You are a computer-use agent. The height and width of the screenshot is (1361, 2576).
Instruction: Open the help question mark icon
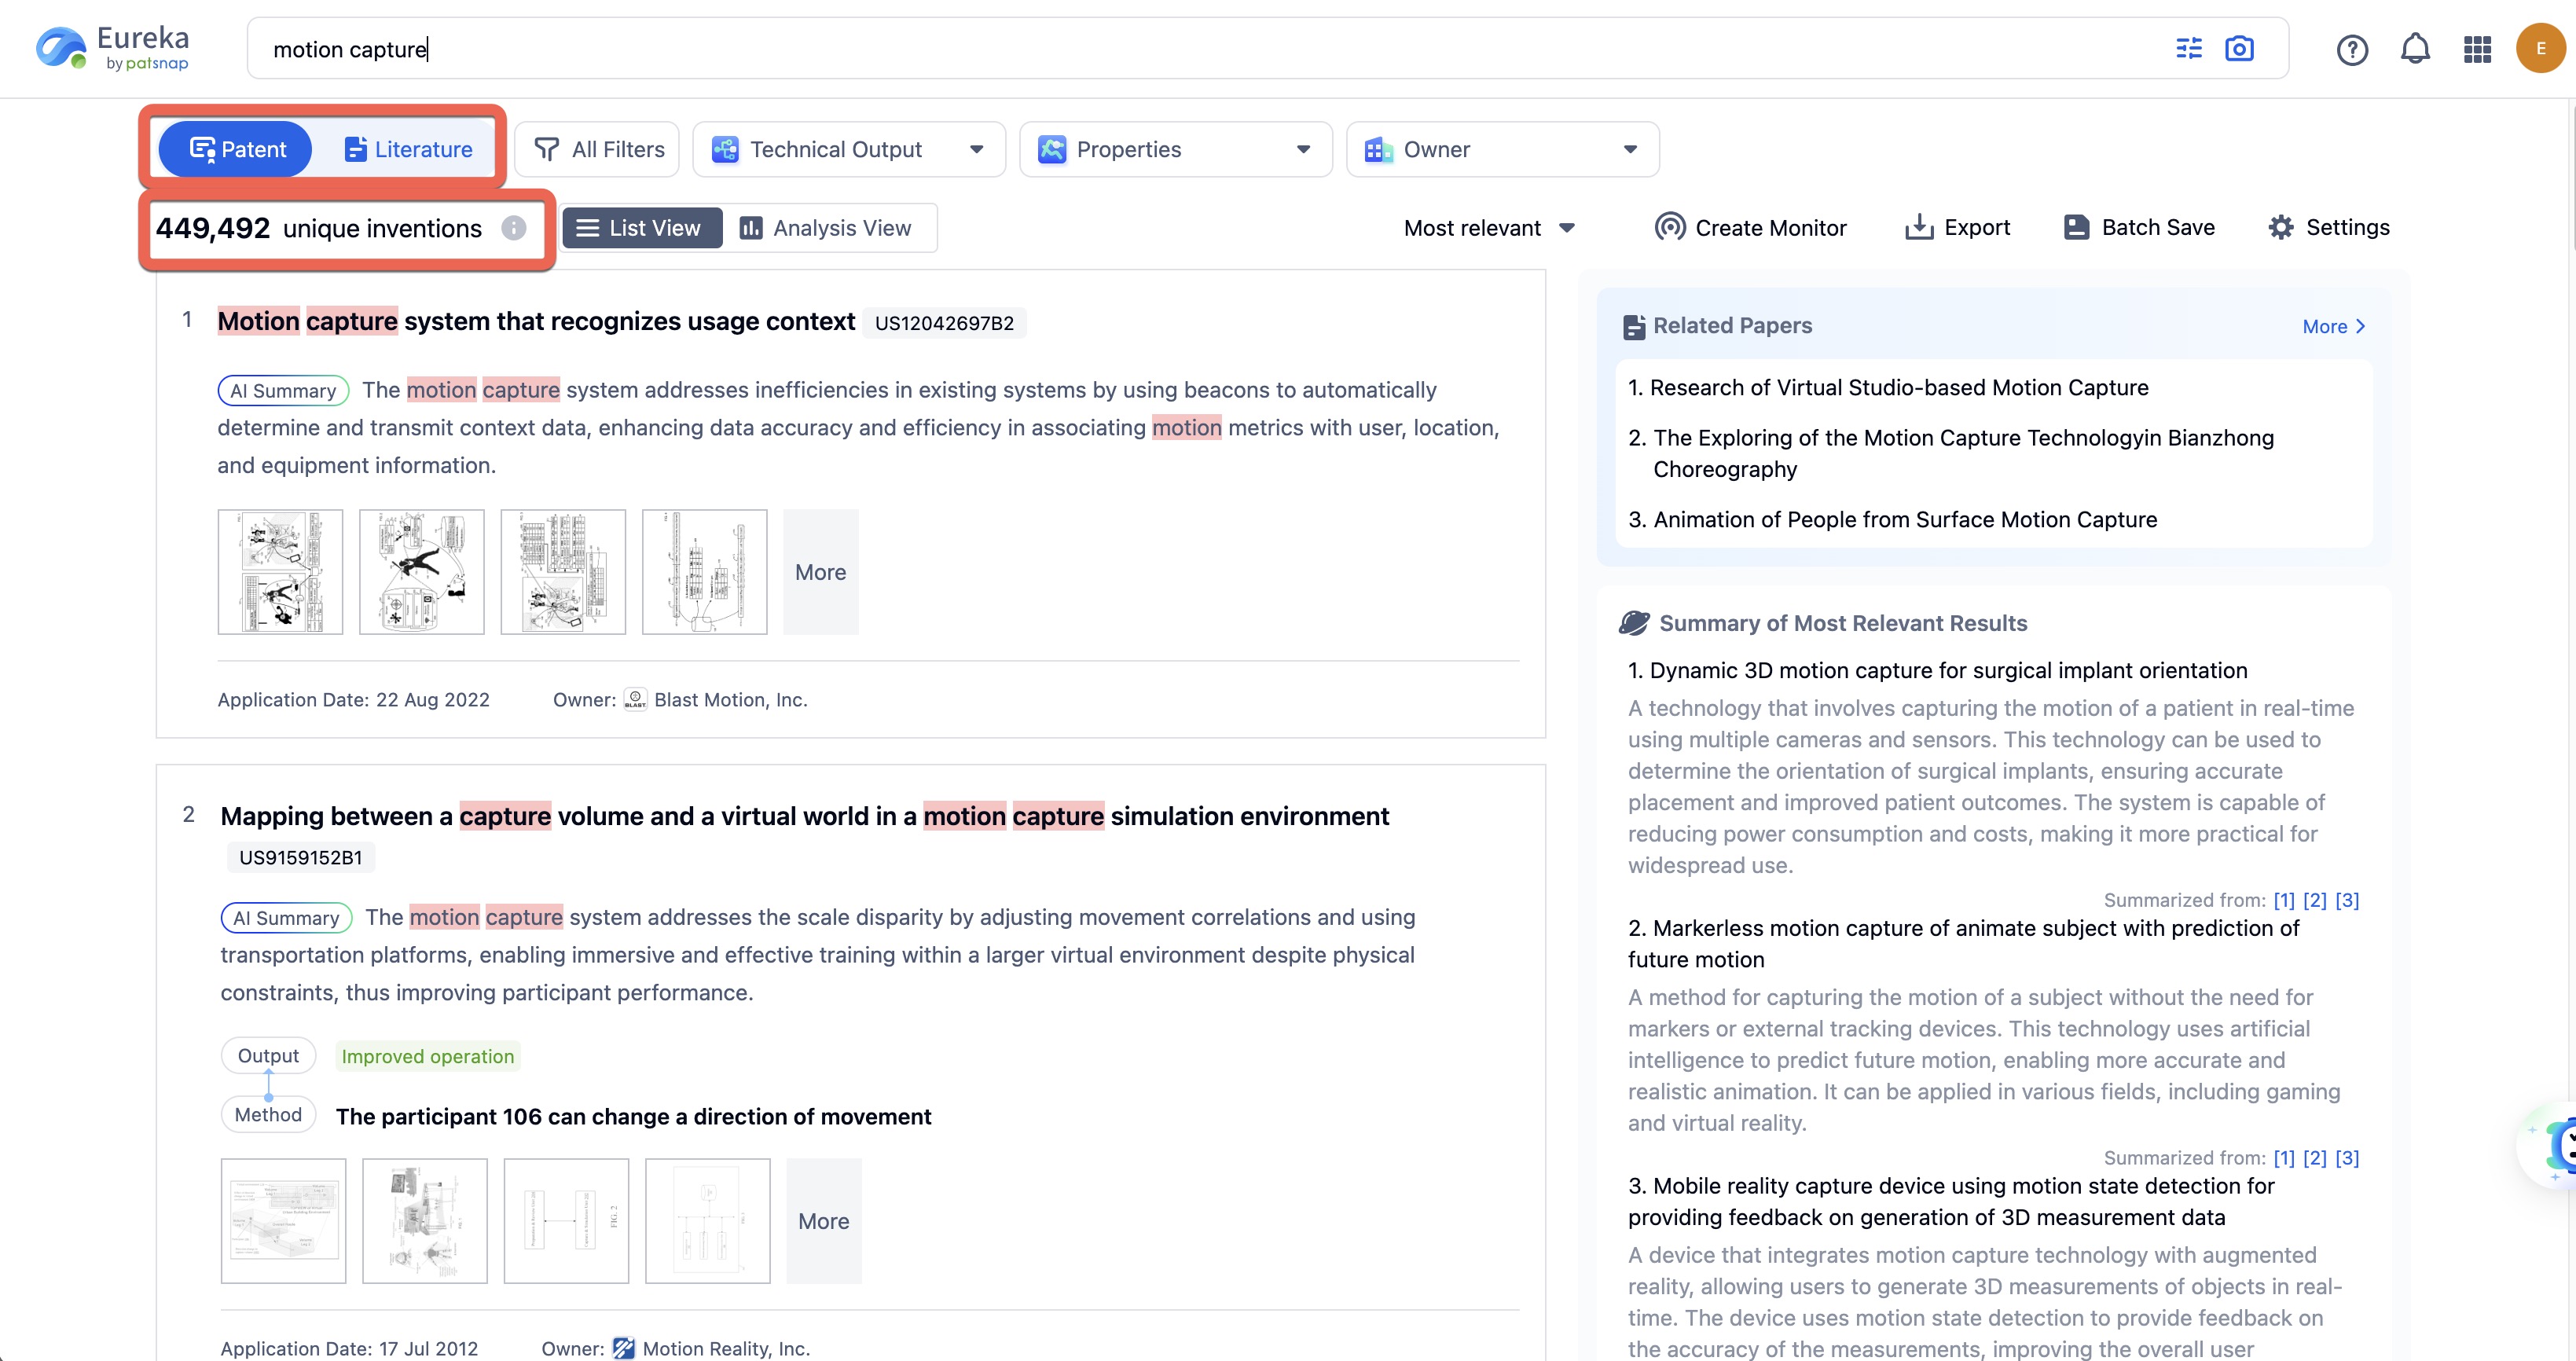coord(2351,49)
